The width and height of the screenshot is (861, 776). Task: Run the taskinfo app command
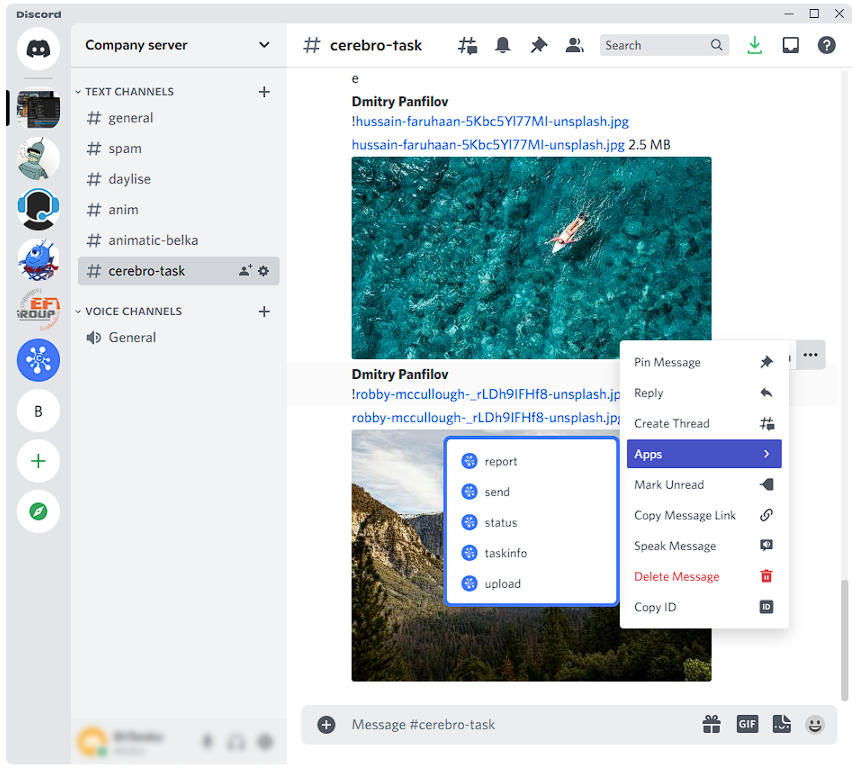click(x=532, y=553)
